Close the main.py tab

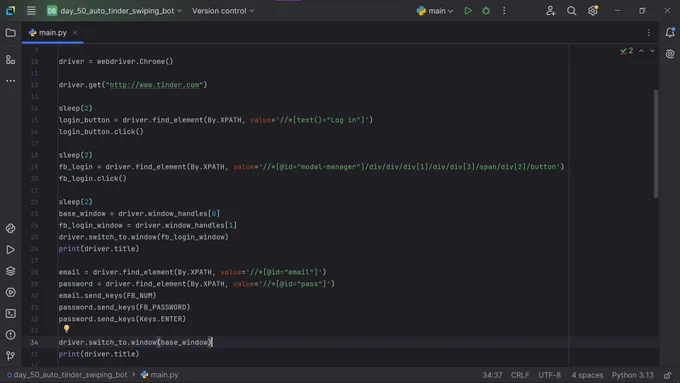click(x=75, y=33)
